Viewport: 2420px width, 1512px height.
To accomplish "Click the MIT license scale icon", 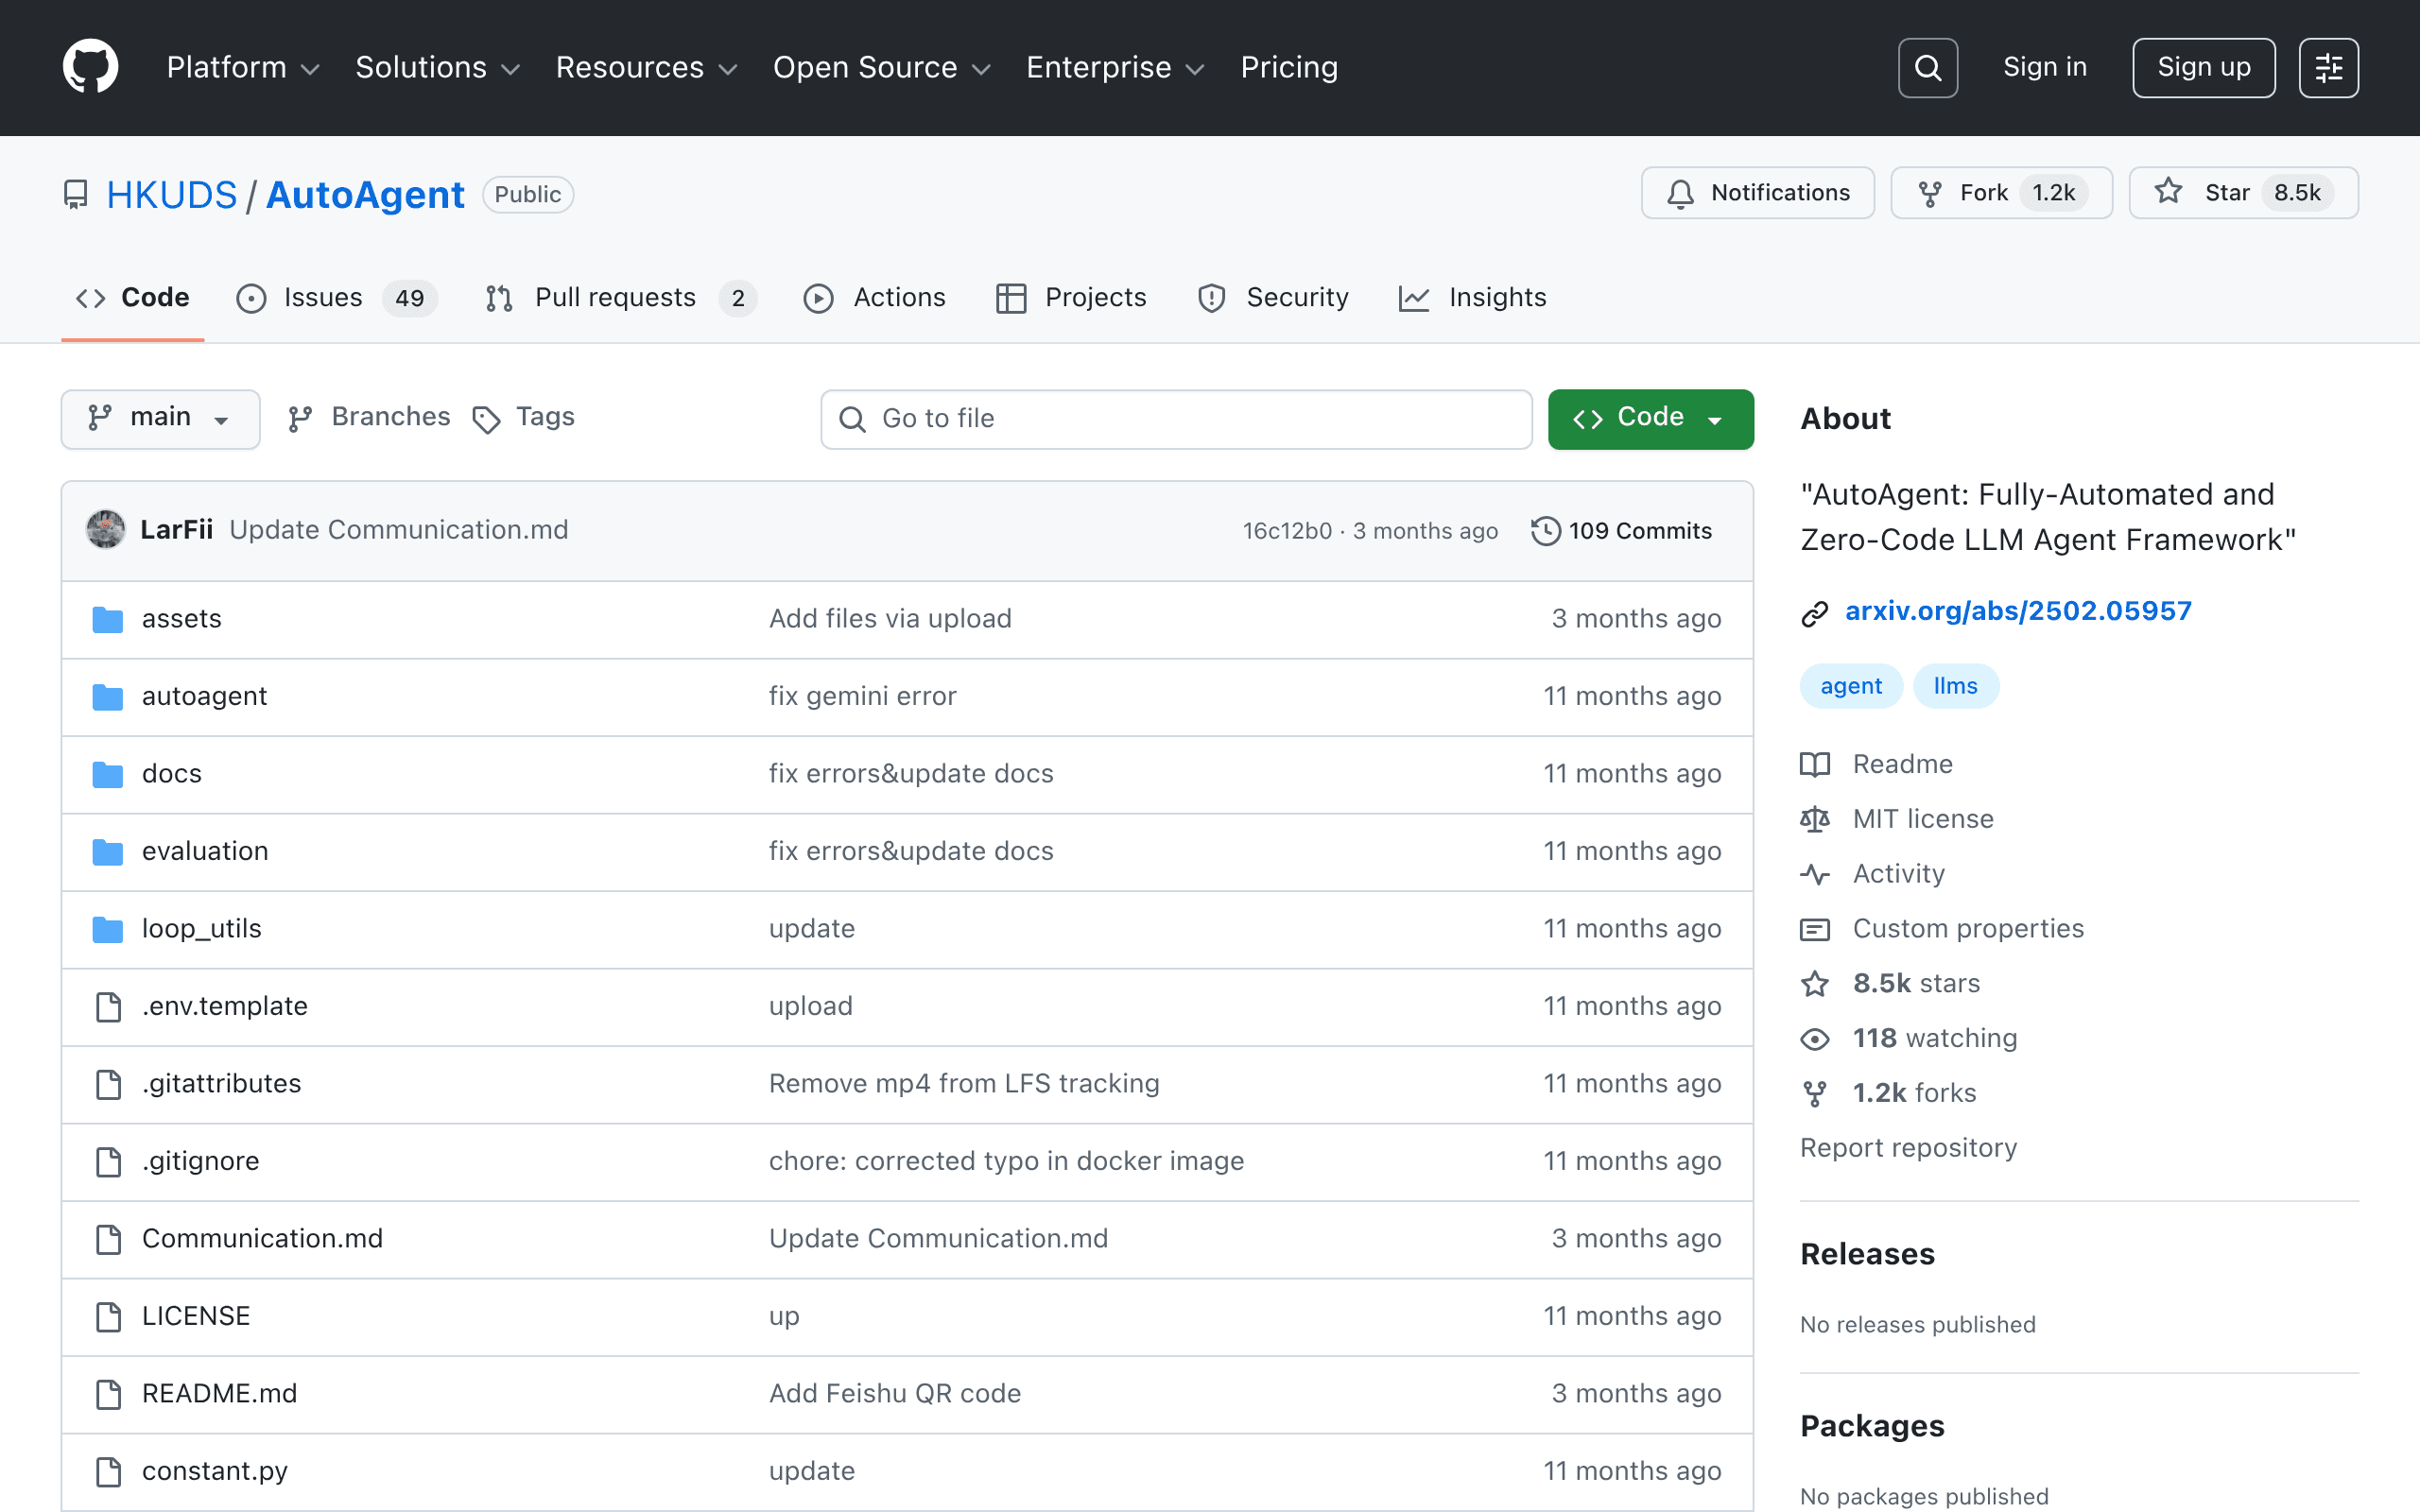I will coord(1814,820).
